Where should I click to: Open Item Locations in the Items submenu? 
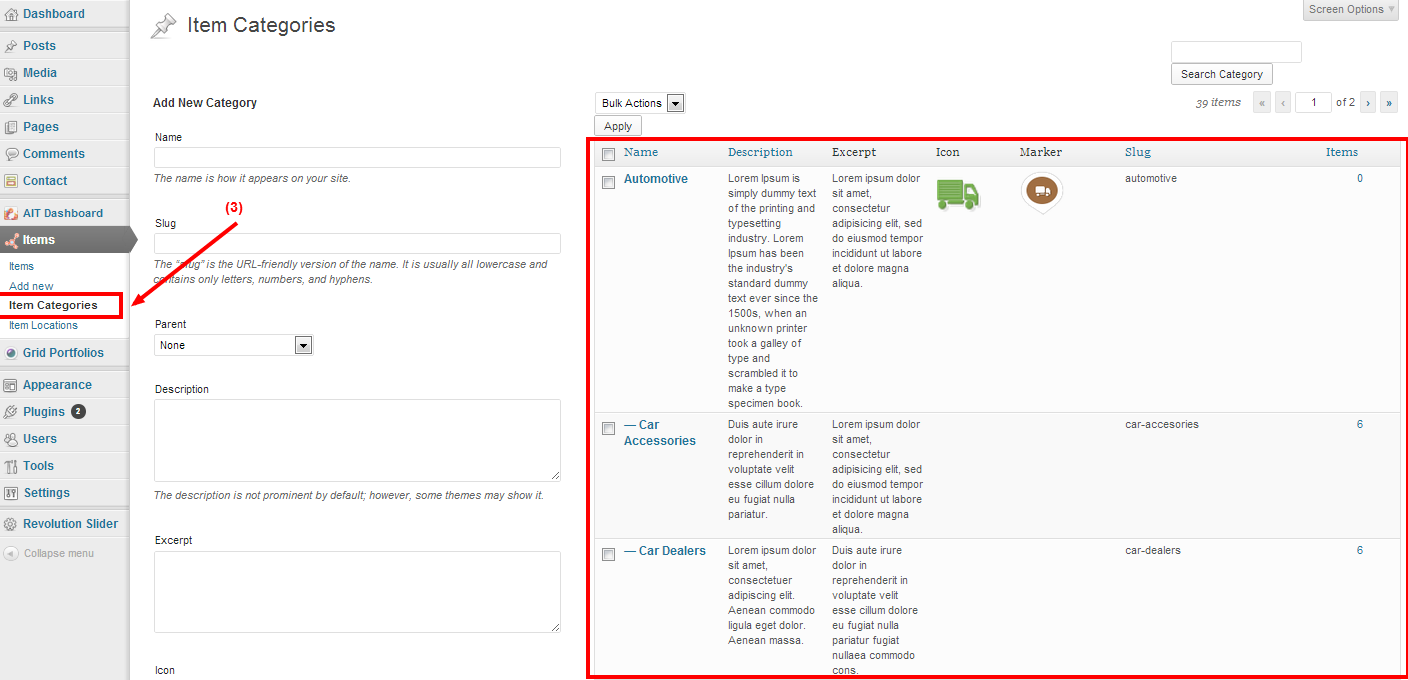click(x=43, y=325)
